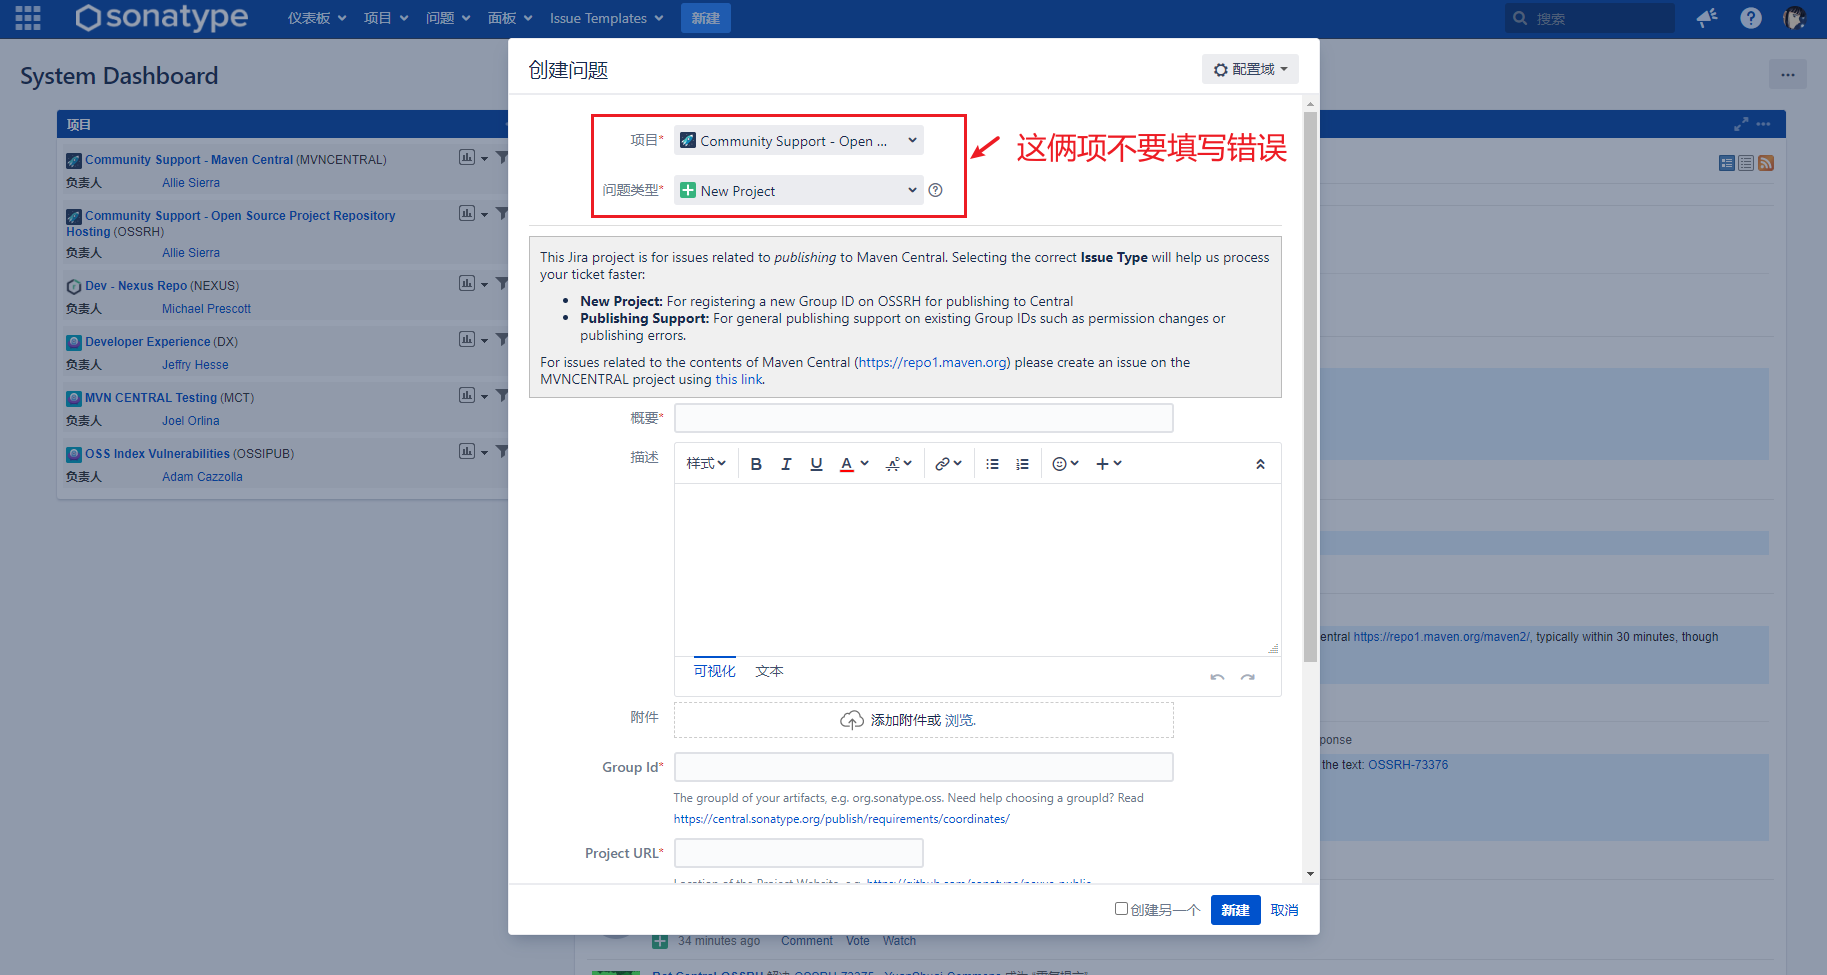Open the help question mark menu
Screen dimensions: 1827x975
tap(1751, 18)
